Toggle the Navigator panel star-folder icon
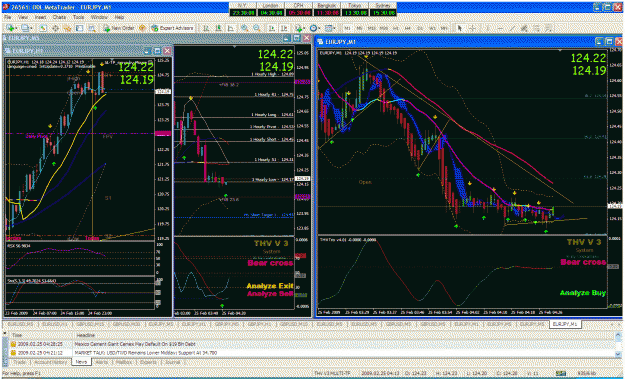 tap(67, 28)
